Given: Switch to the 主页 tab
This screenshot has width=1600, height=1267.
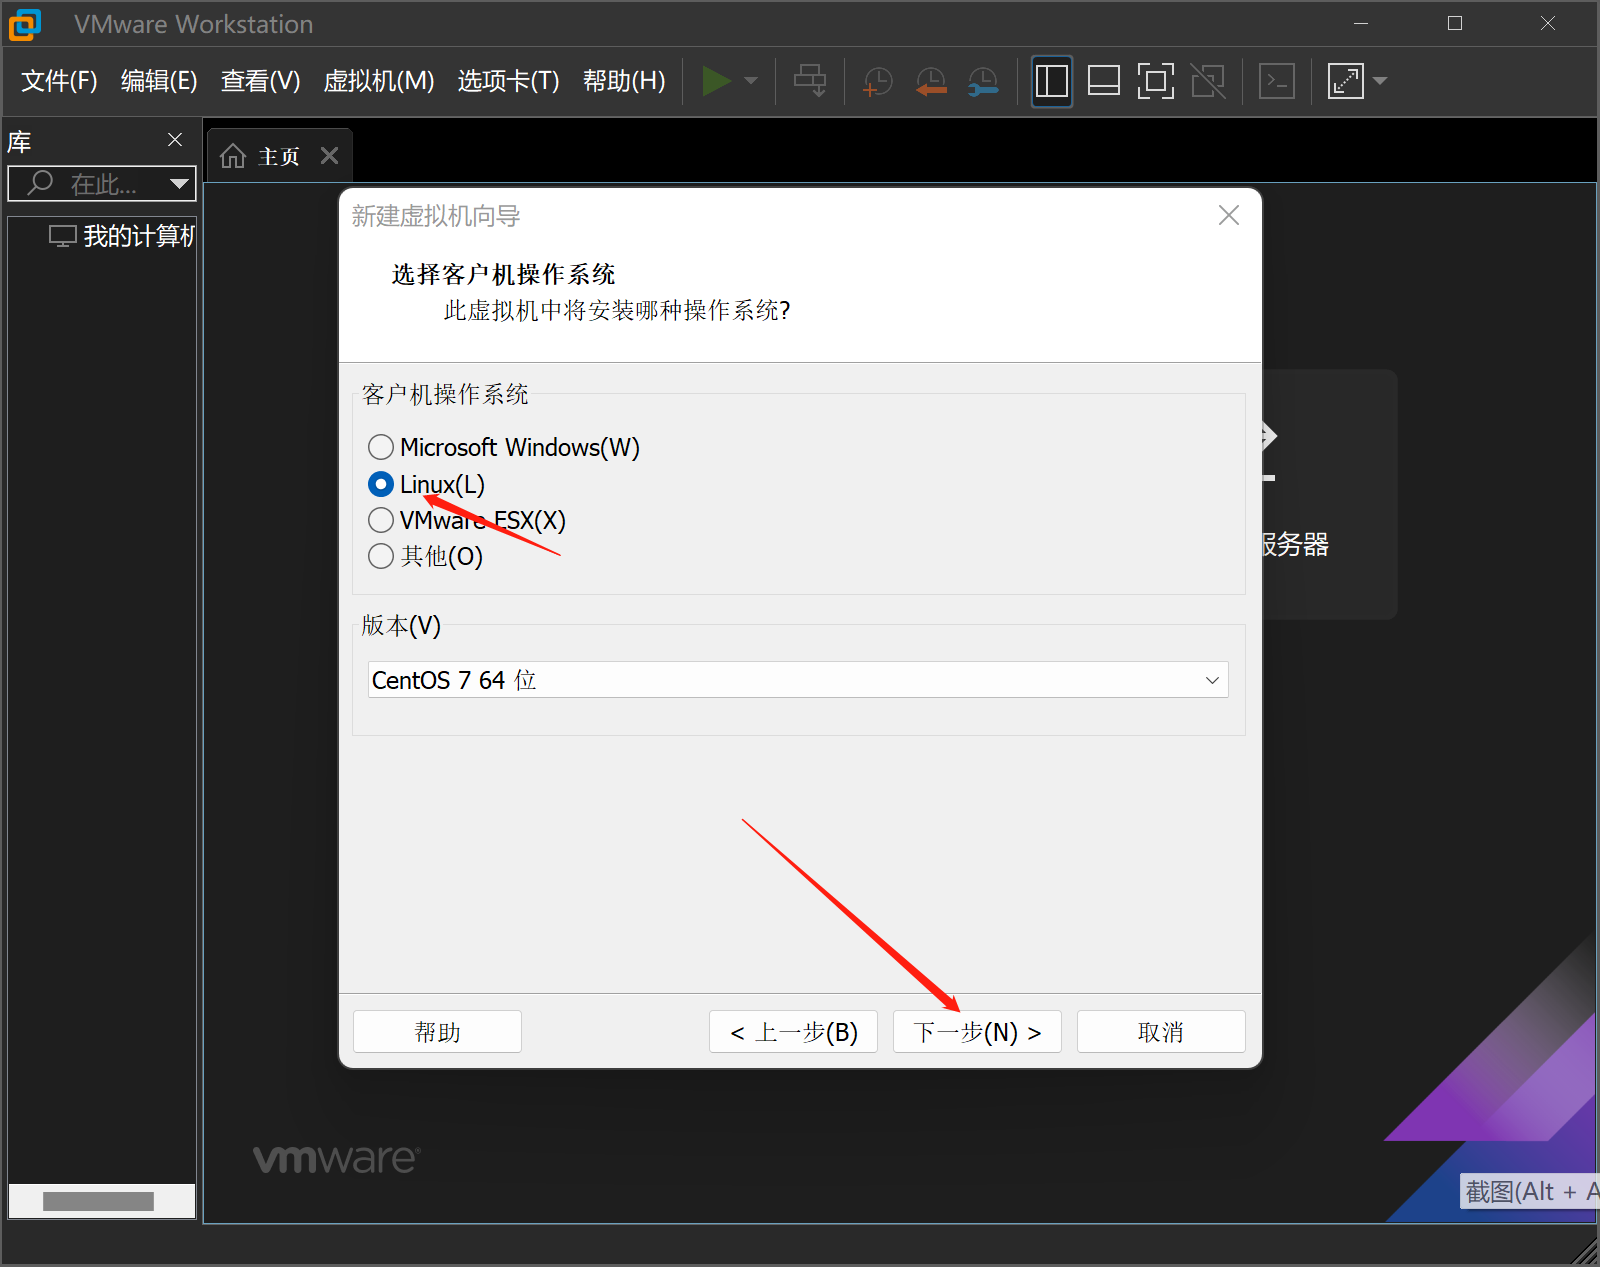Looking at the screenshot, I should (279, 156).
